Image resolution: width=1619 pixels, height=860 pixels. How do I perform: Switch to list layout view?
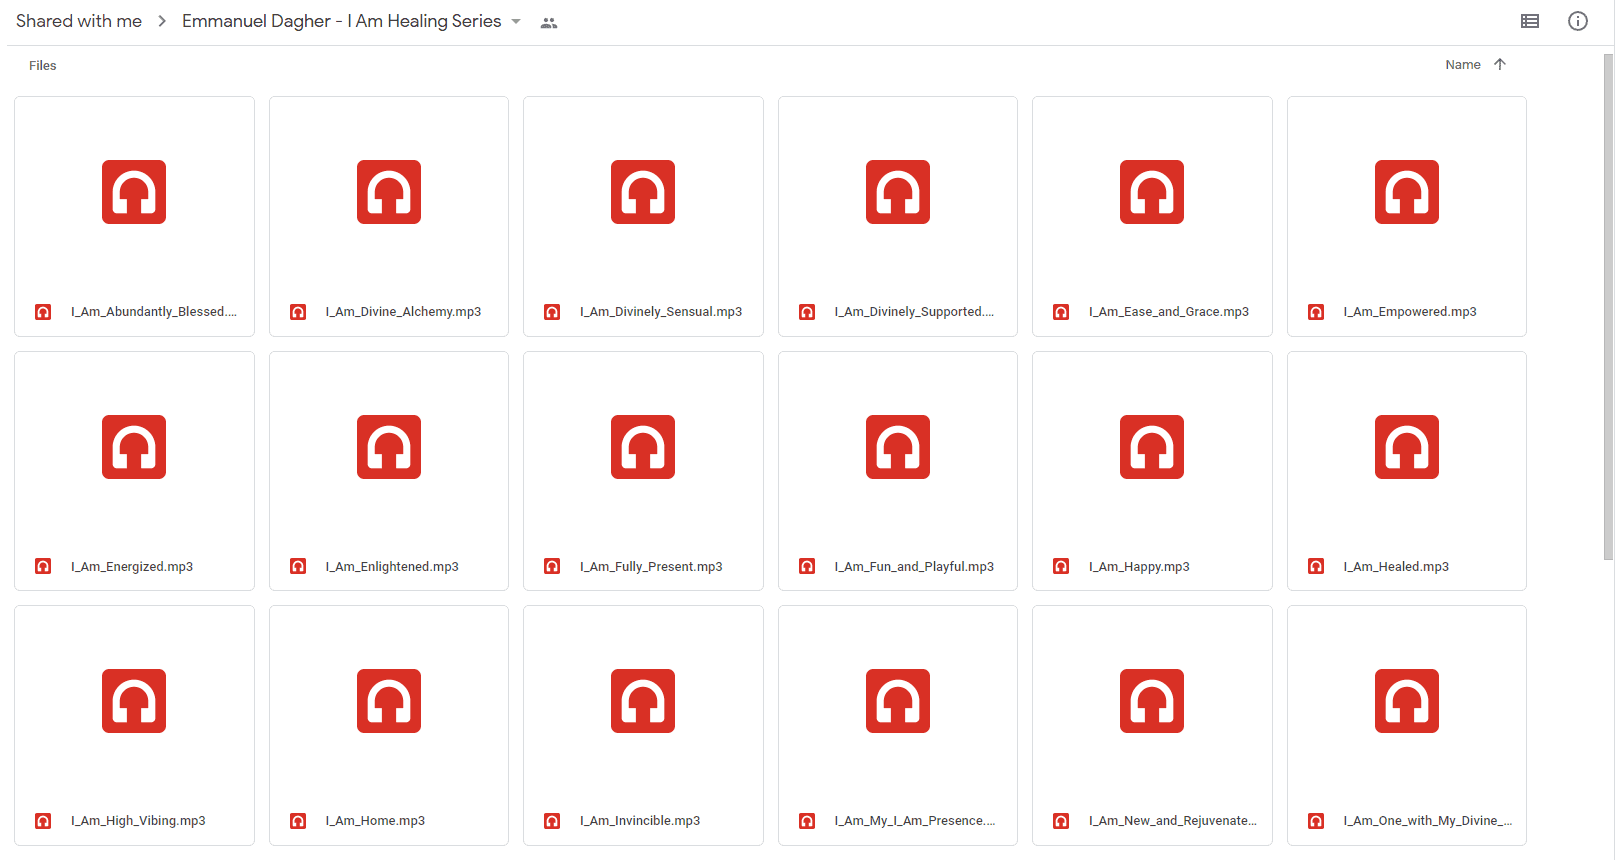(x=1529, y=21)
